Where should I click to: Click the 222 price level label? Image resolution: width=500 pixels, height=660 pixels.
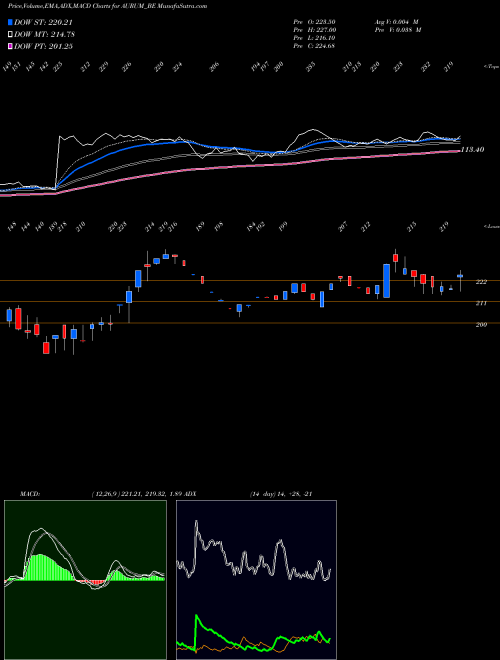[481, 282]
